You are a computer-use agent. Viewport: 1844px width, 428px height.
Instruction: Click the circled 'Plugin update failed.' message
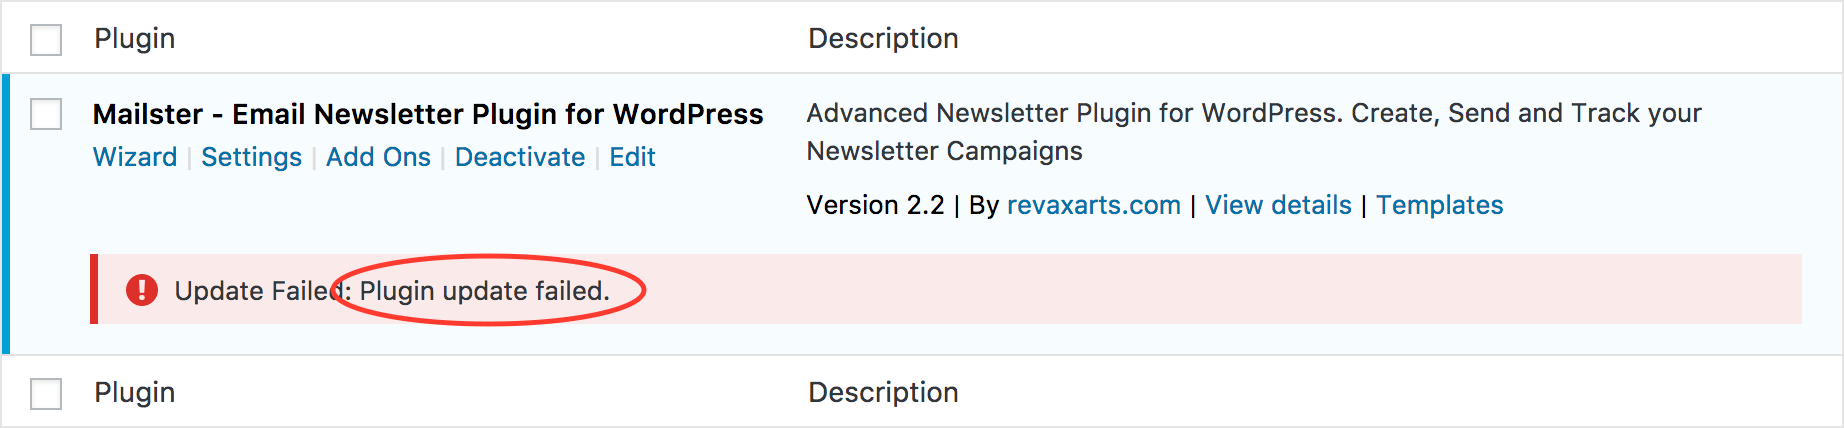coord(485,291)
